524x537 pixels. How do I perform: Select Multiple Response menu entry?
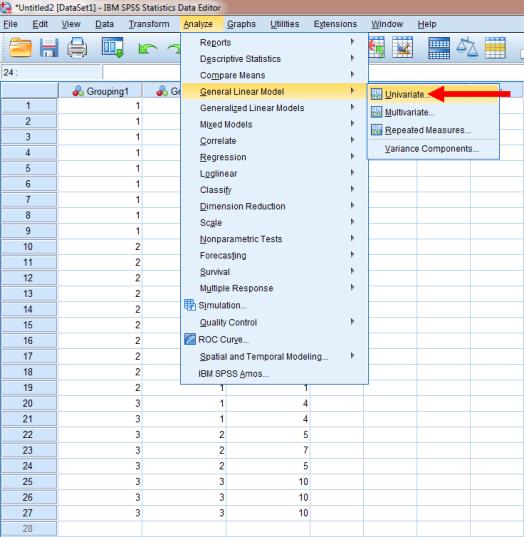[275, 288]
